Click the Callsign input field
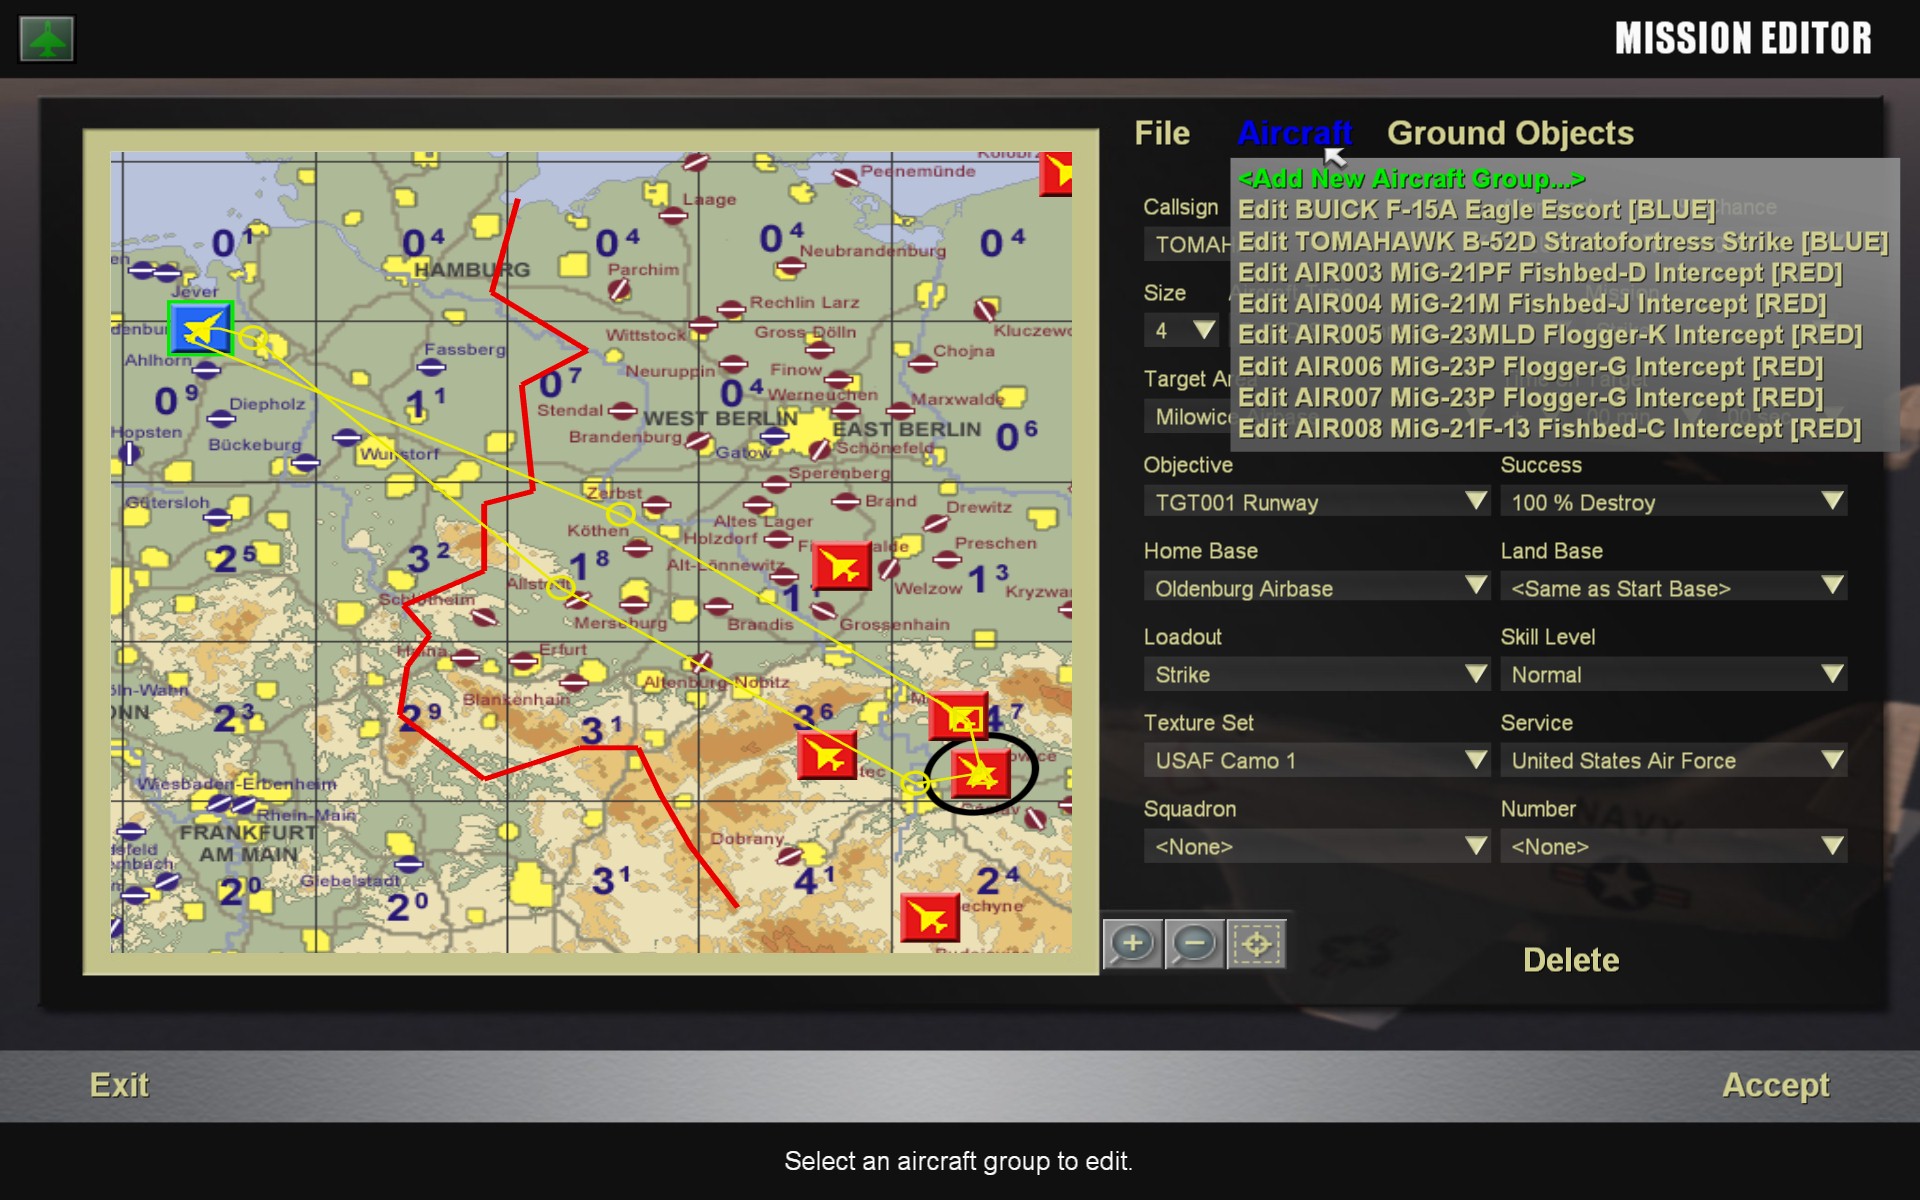Screen dimensions: 1920x1200 (1188, 244)
